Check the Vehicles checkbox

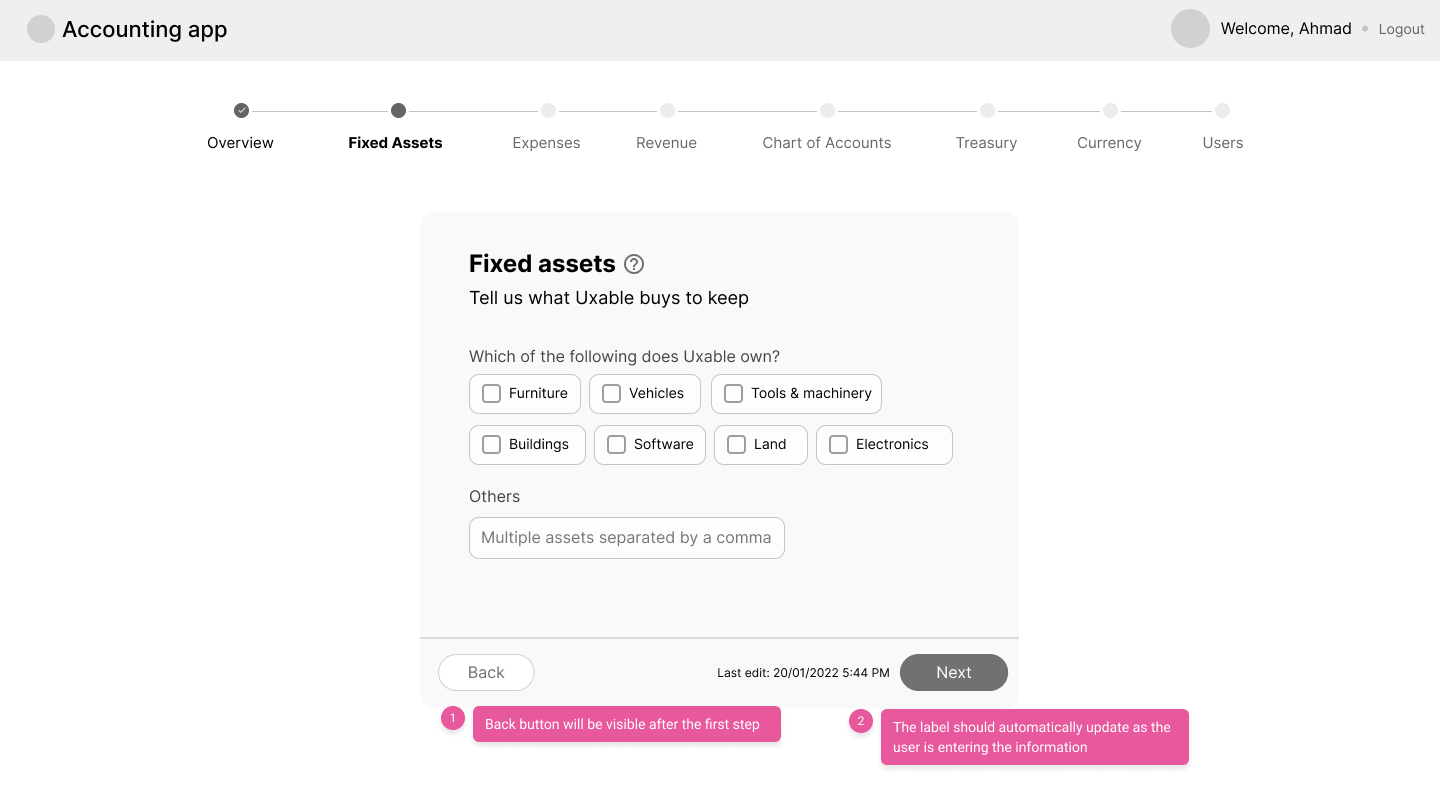pyautogui.click(x=611, y=394)
